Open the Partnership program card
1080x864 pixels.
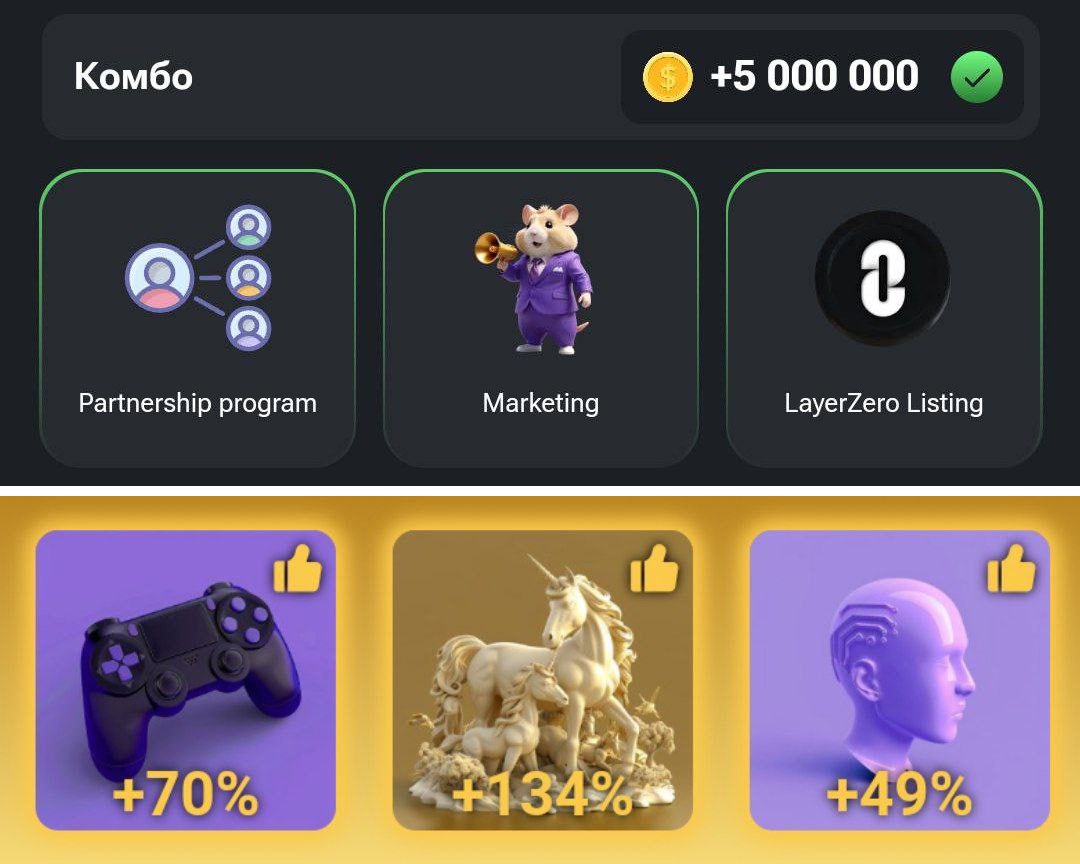198,318
